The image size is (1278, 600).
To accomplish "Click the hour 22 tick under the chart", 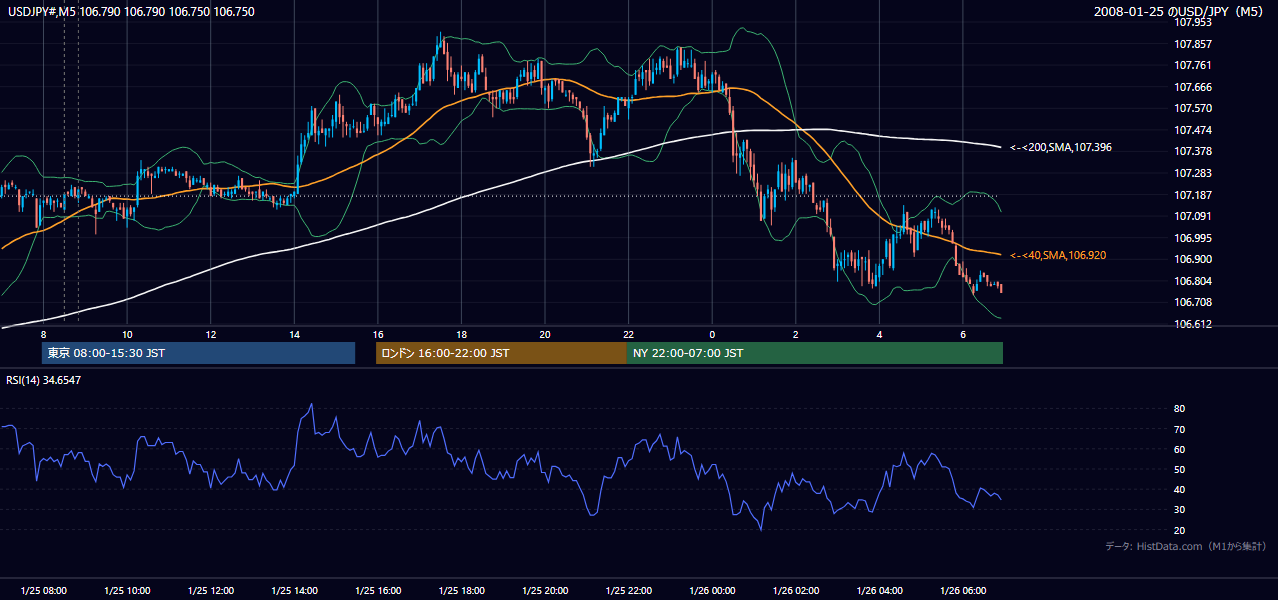I will click(x=628, y=334).
